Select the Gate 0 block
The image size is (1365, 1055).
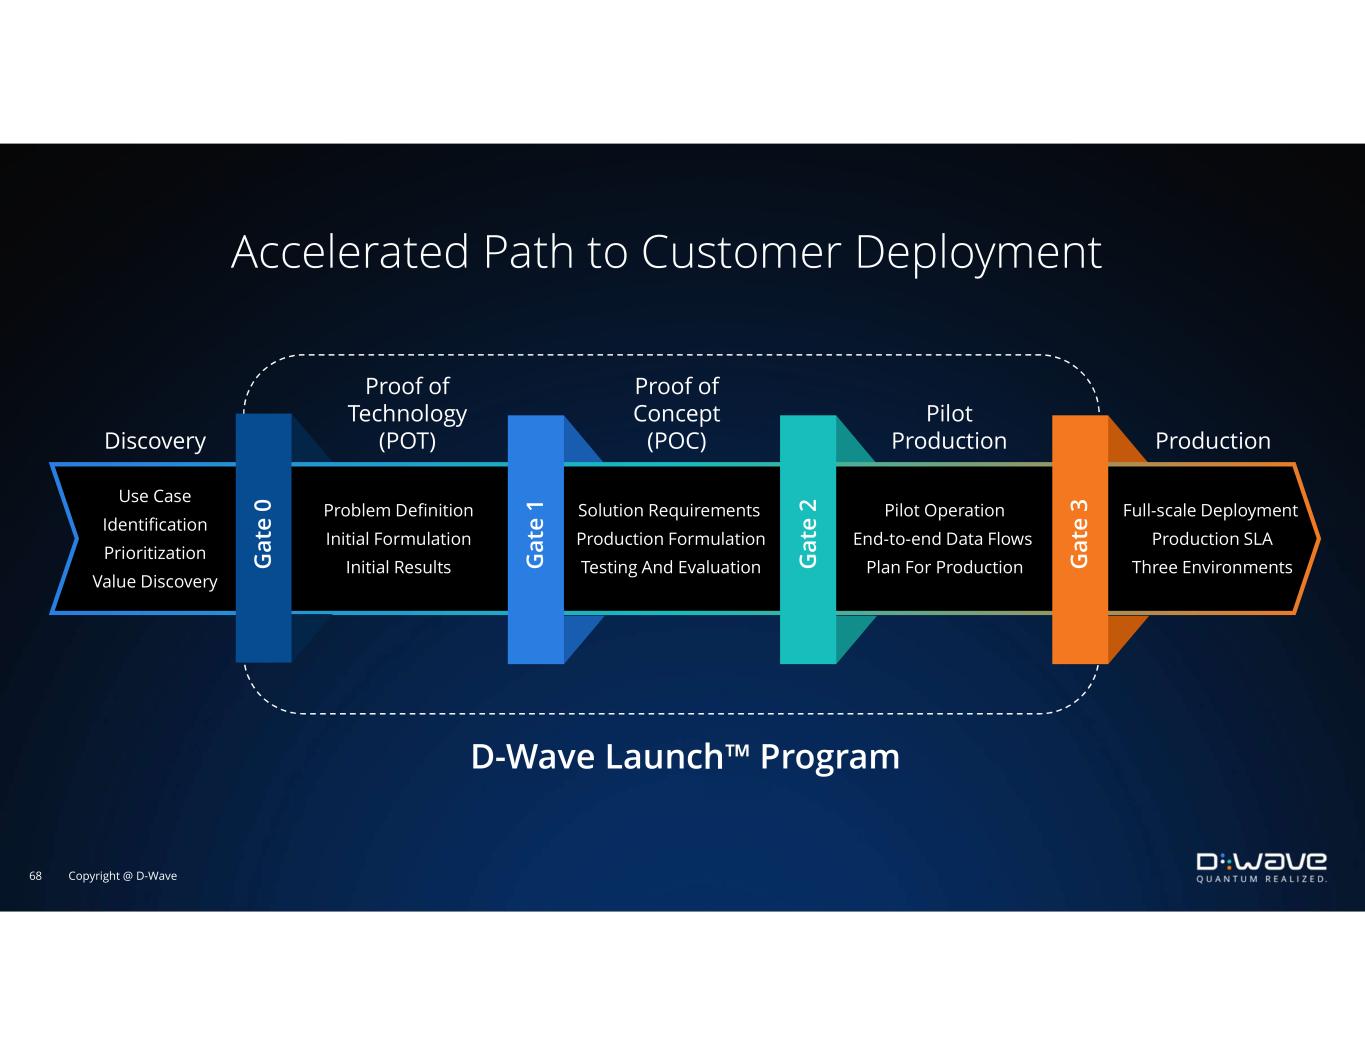pyautogui.click(x=263, y=538)
